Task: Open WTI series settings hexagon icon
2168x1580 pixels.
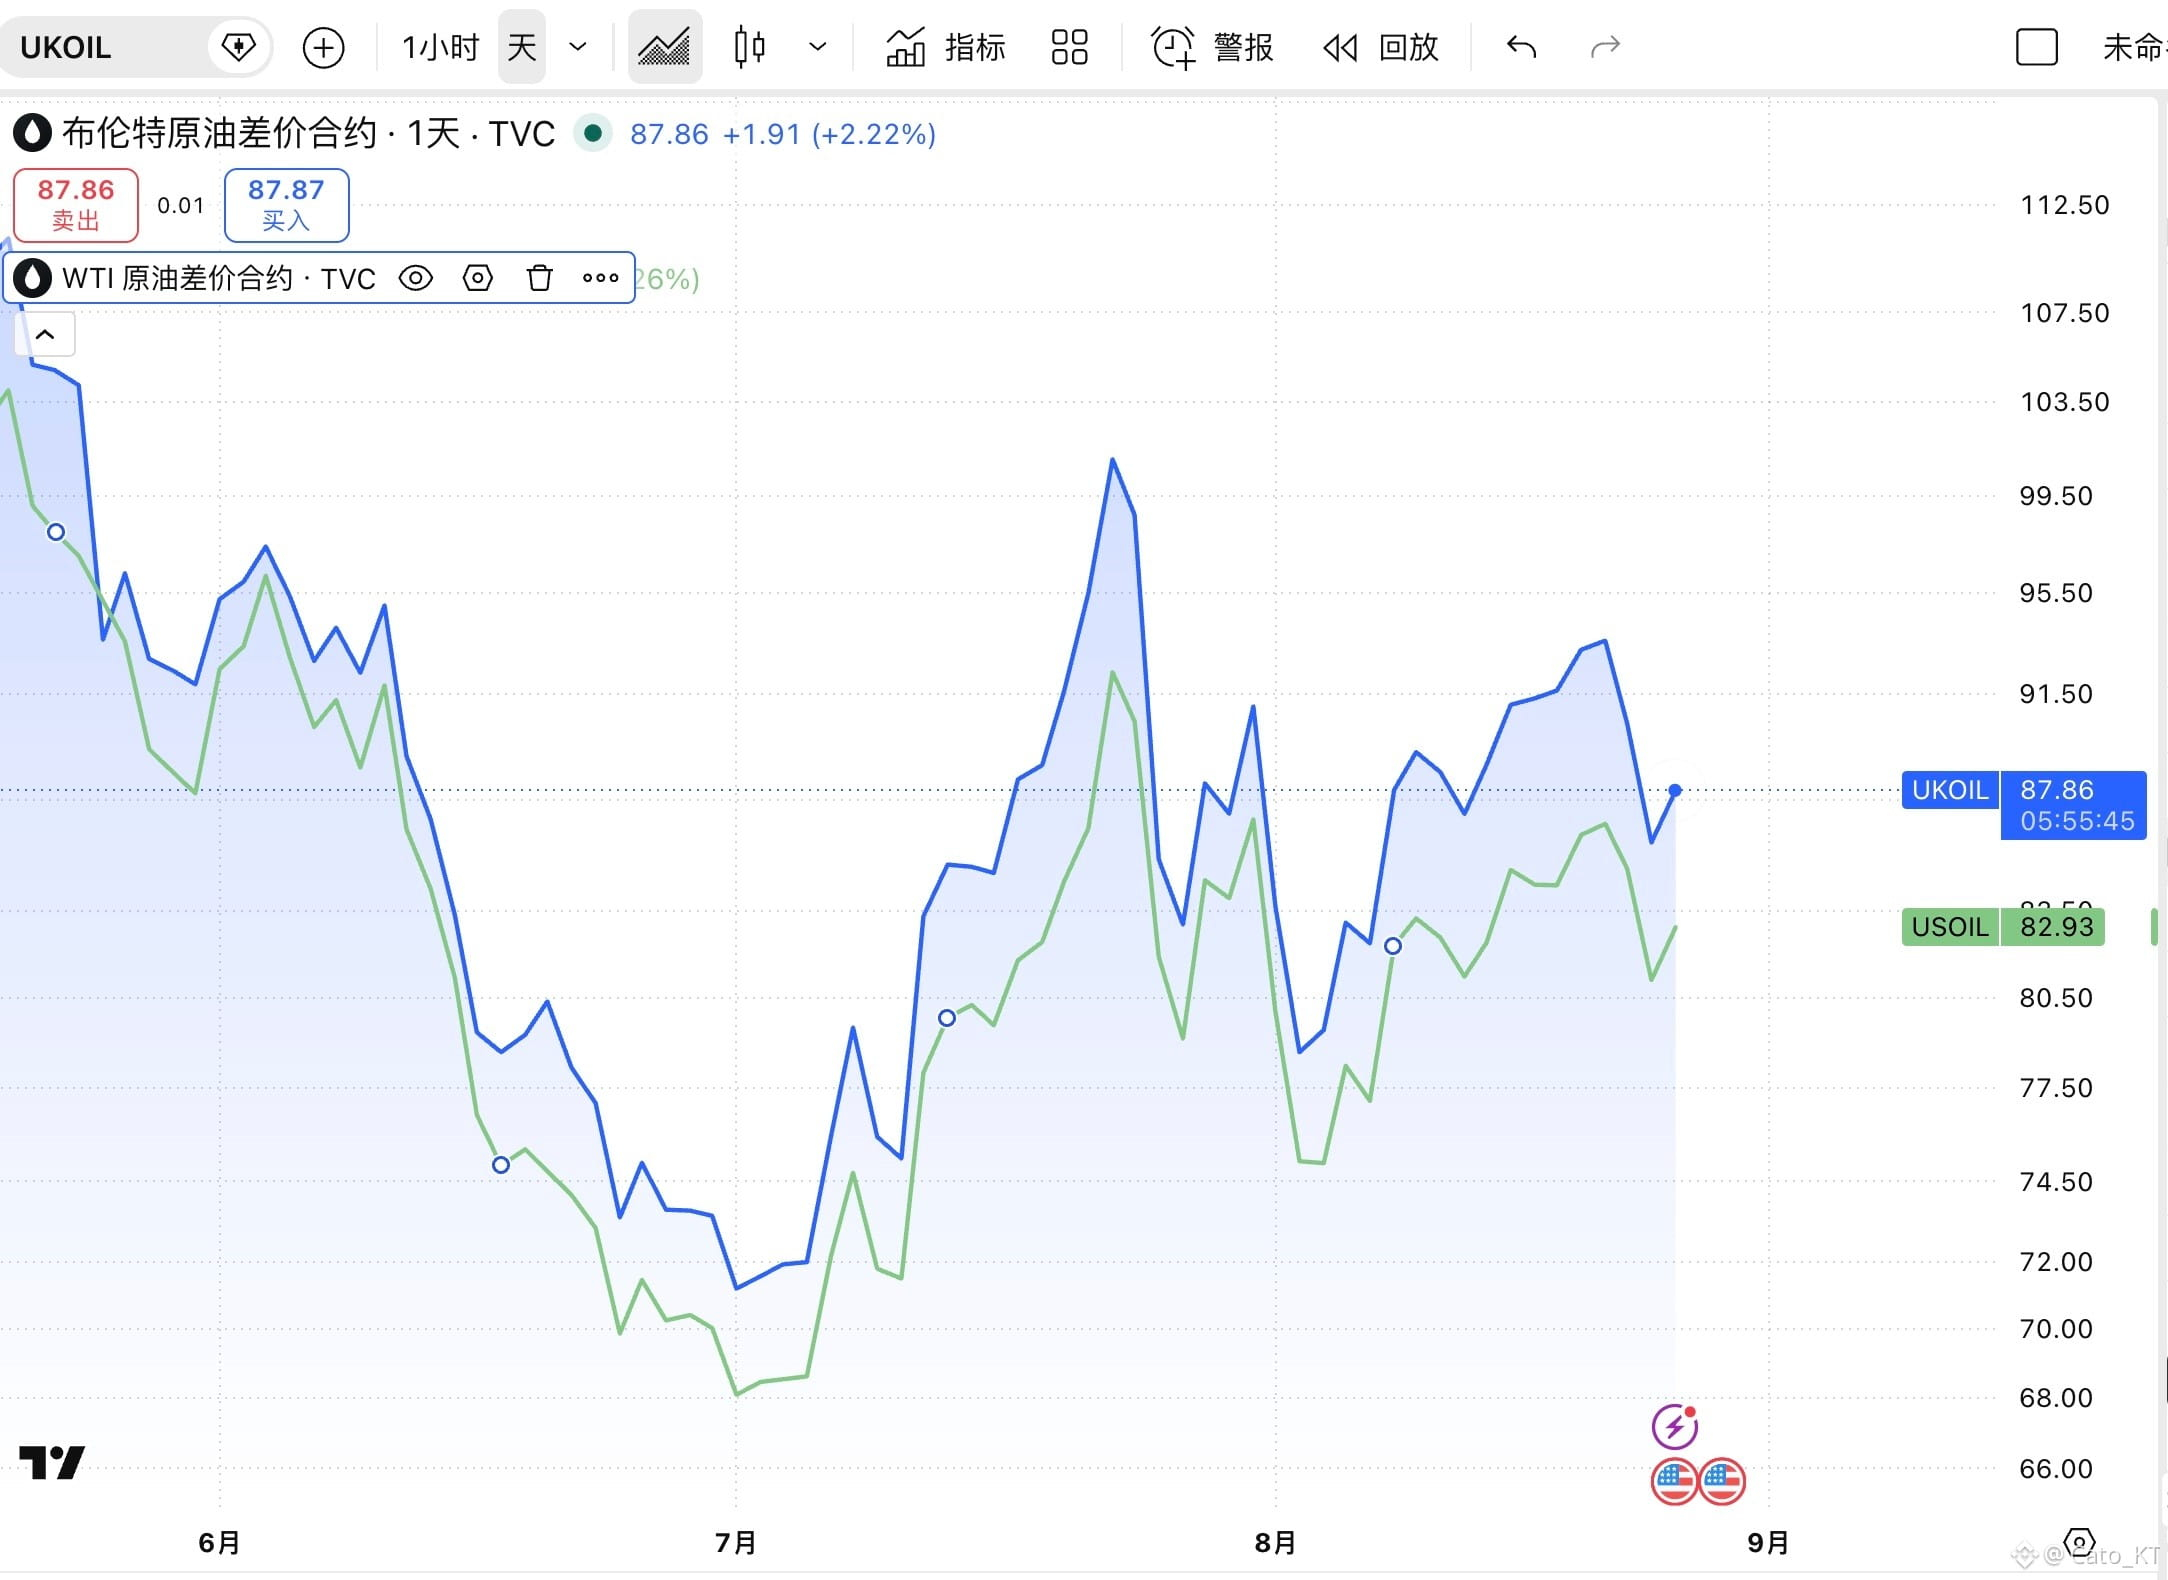Action: pyautogui.click(x=478, y=278)
